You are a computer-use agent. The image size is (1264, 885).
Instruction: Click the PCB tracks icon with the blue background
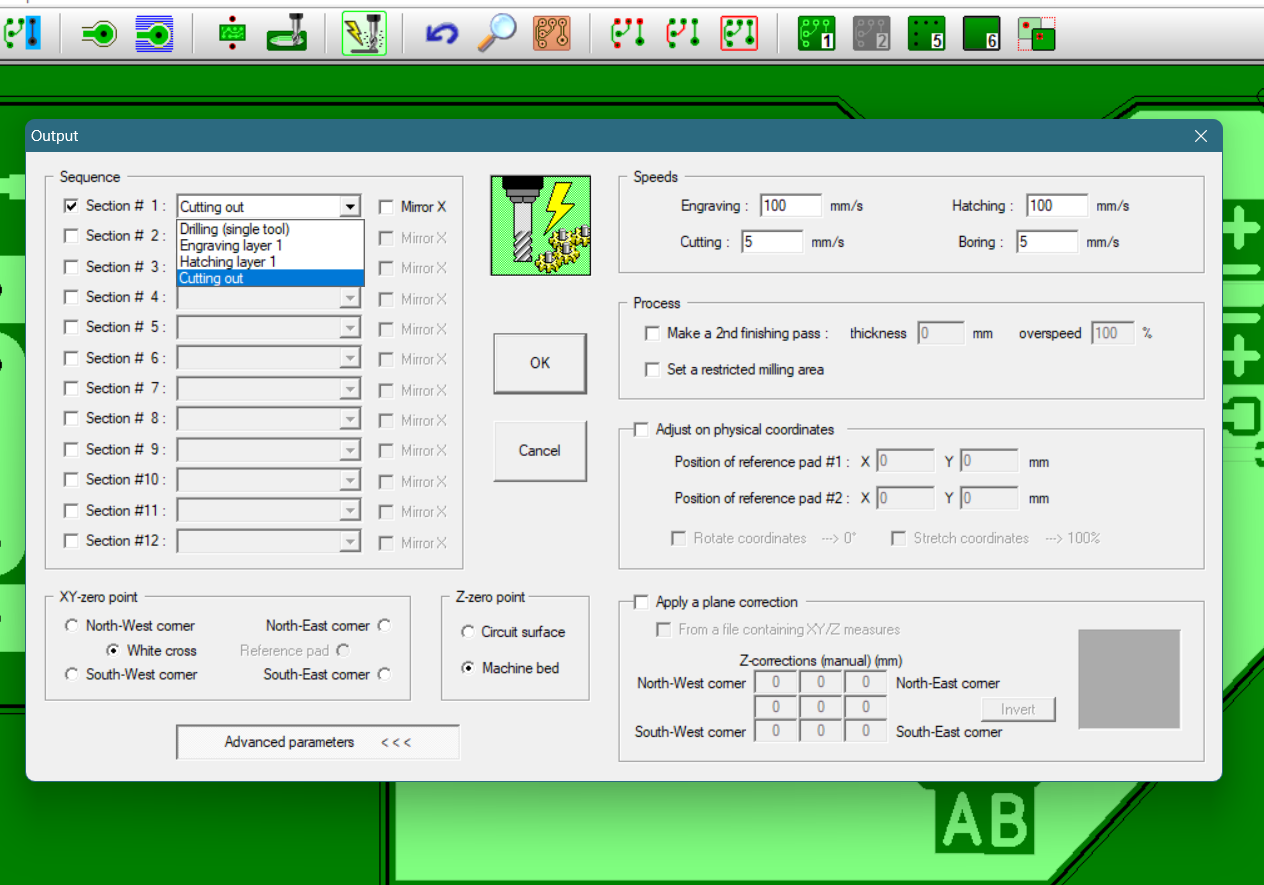pyautogui.click(x=22, y=33)
